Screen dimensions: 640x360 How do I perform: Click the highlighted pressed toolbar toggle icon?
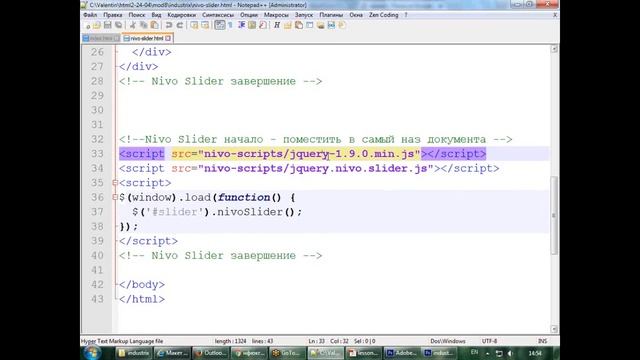[x=220, y=25]
